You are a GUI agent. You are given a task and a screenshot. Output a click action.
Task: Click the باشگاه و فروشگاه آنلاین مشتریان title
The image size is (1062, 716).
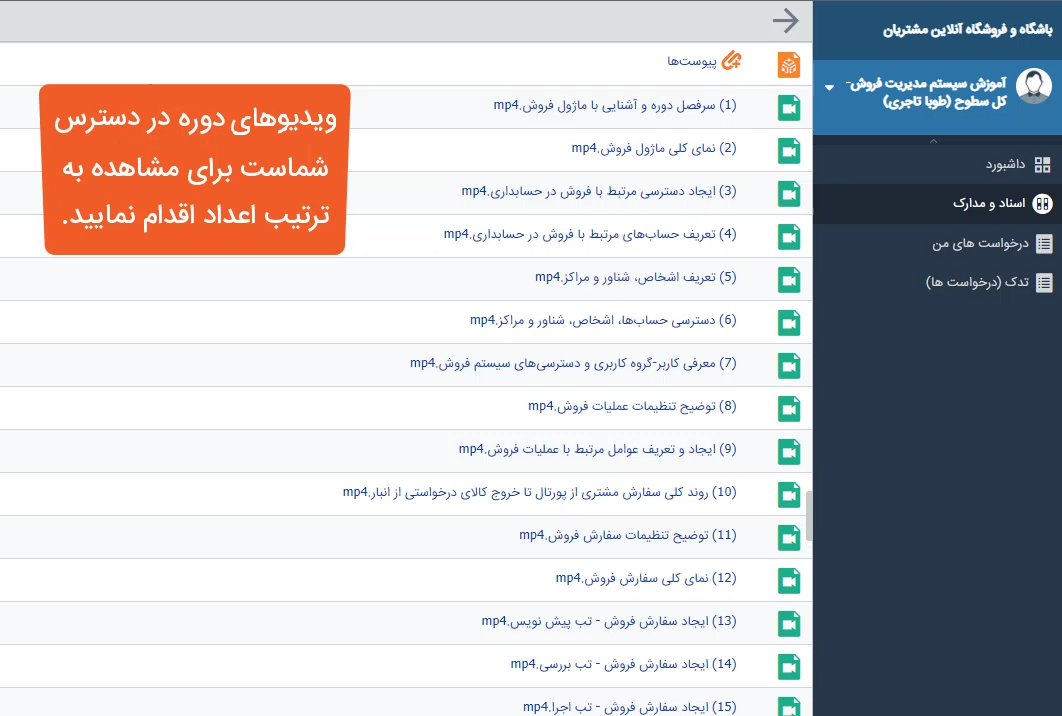(x=968, y=30)
